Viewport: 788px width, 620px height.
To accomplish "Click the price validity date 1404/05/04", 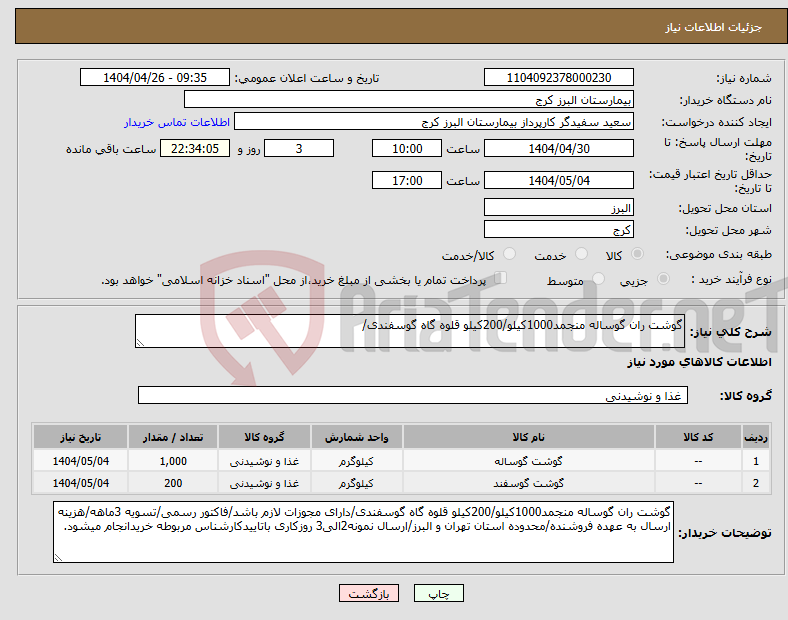I will coord(558,180).
